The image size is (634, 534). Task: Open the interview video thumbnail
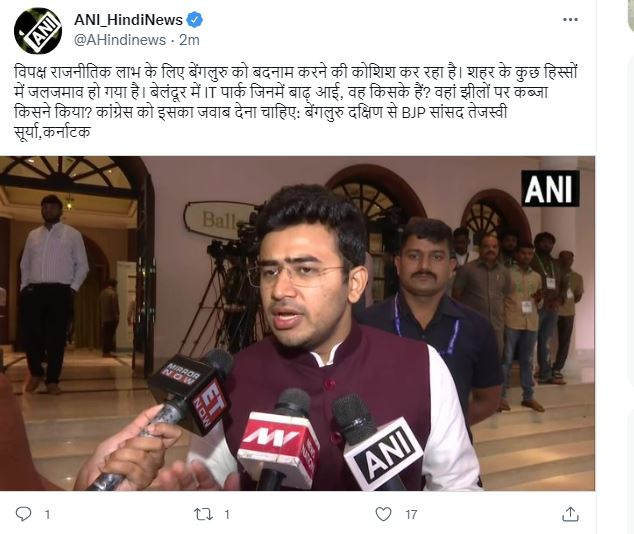coord(297,323)
